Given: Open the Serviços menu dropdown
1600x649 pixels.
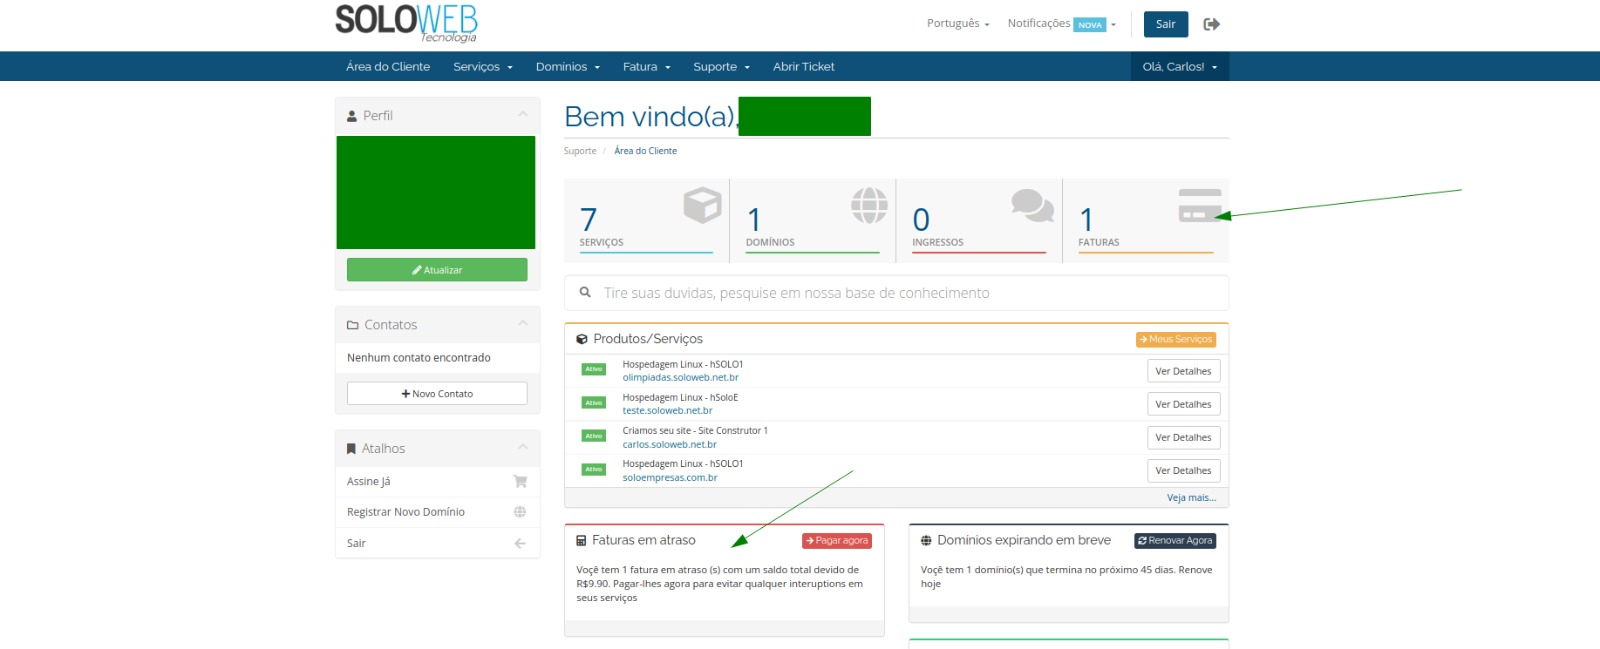Looking at the screenshot, I should tap(483, 67).
